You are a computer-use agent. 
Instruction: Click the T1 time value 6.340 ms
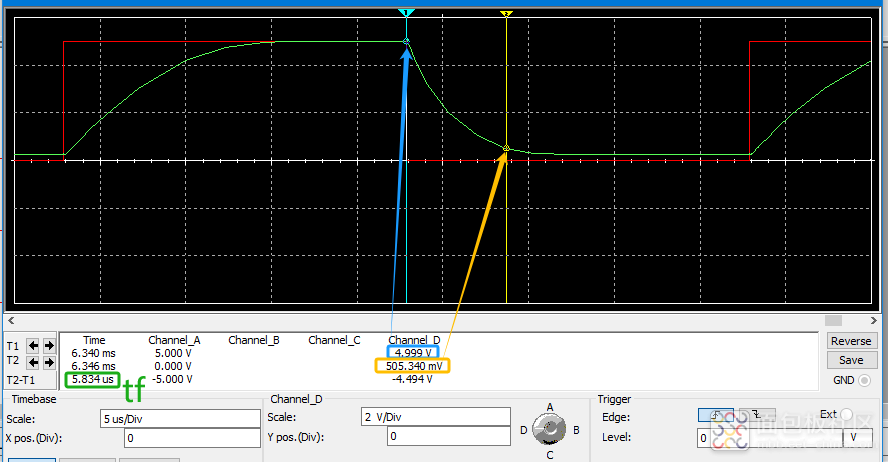pos(93,353)
